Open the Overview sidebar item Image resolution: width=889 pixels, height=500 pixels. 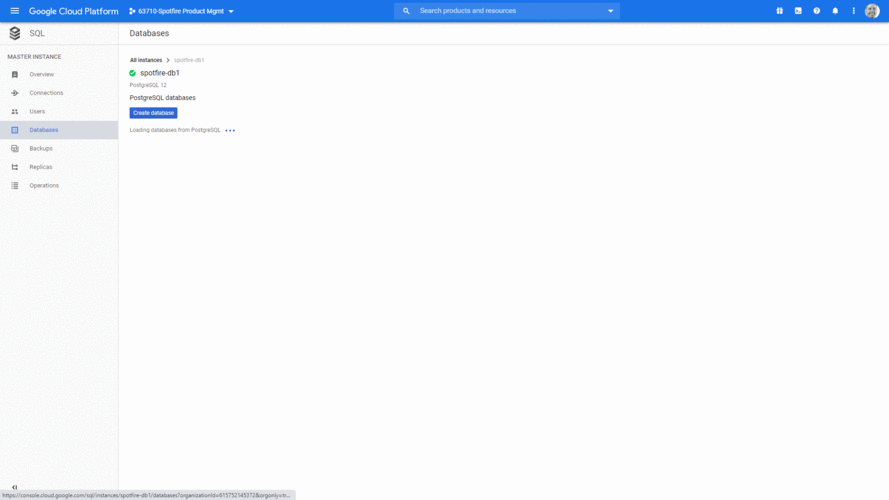point(59,74)
